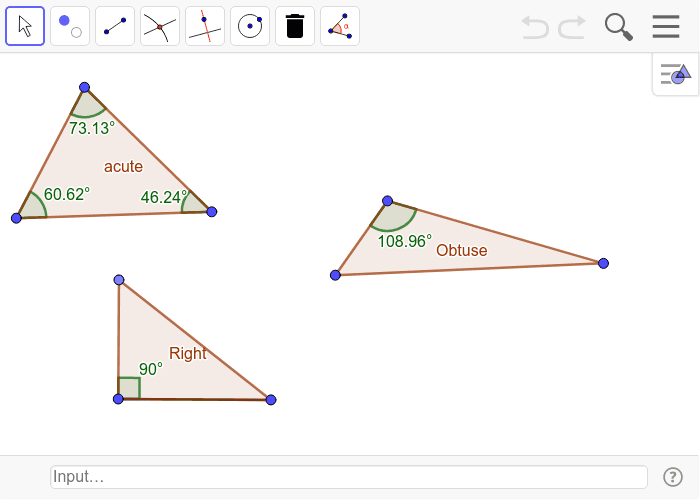Image resolution: width=700 pixels, height=500 pixels.
Task: Click the Undo arrow
Action: point(535,27)
